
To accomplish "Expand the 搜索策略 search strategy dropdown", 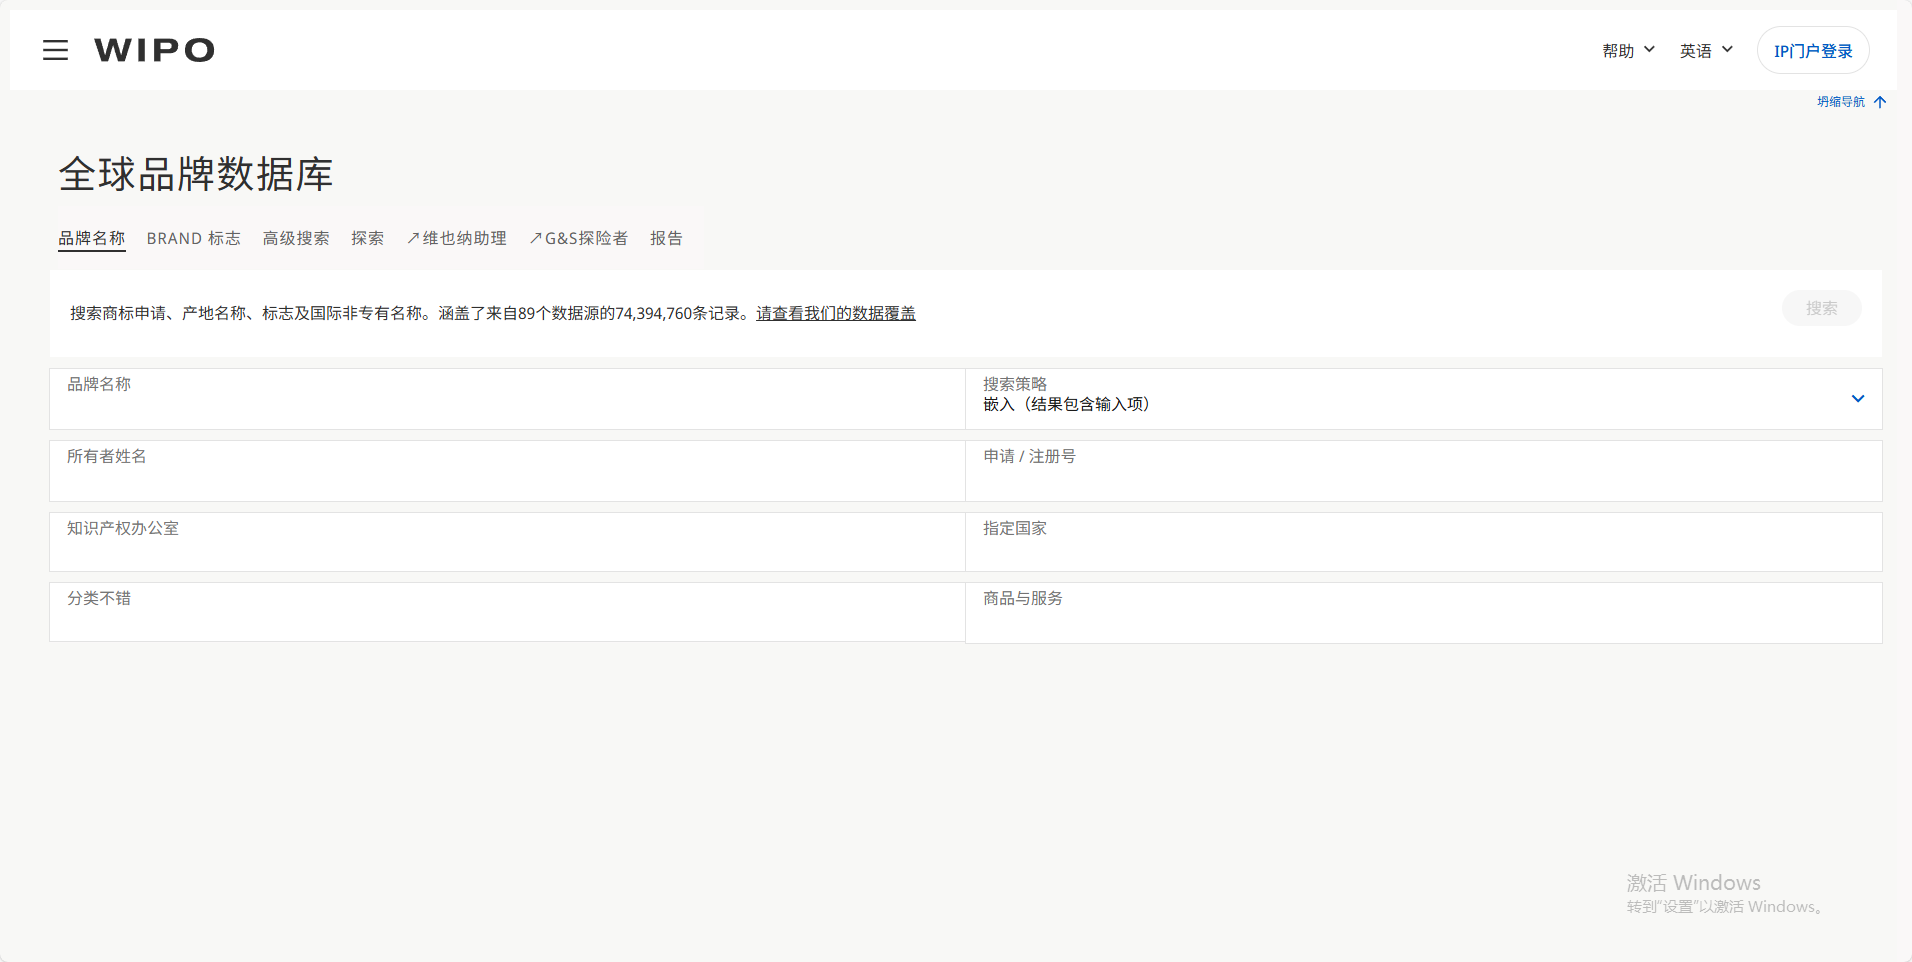I will (1857, 399).
